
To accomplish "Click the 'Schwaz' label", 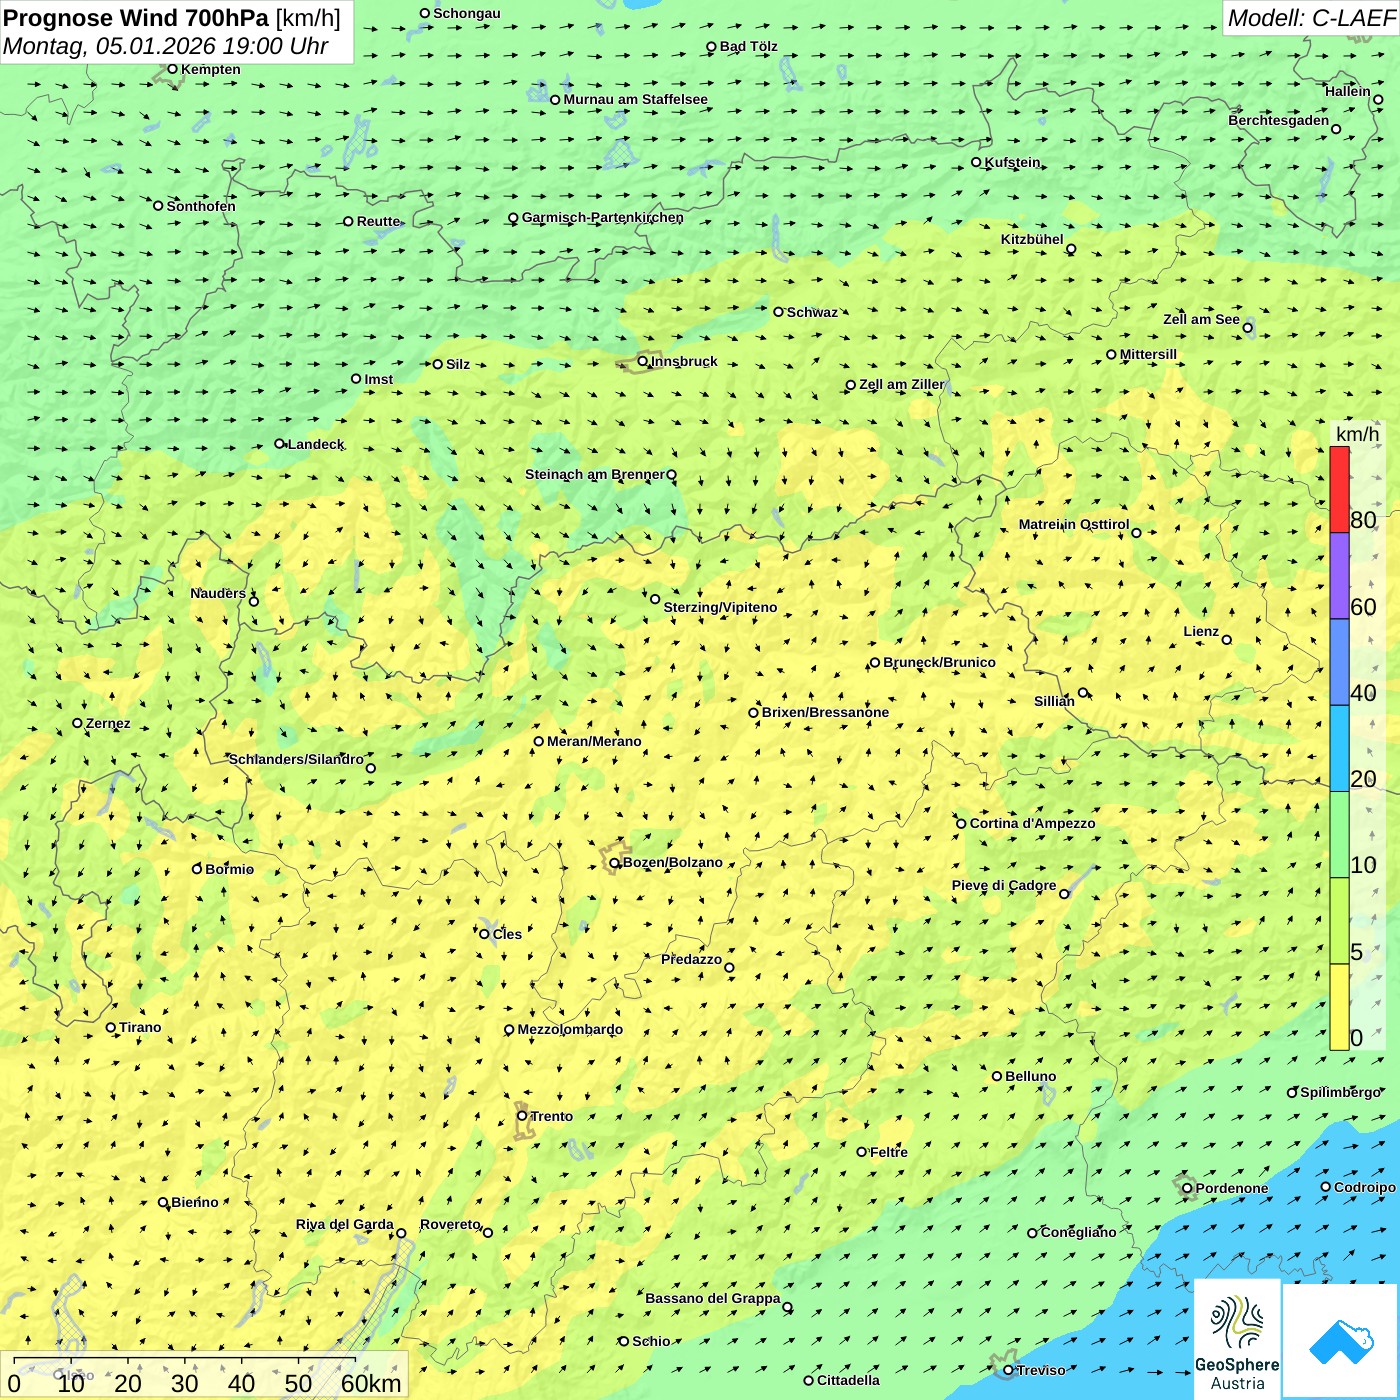I will tap(812, 312).
